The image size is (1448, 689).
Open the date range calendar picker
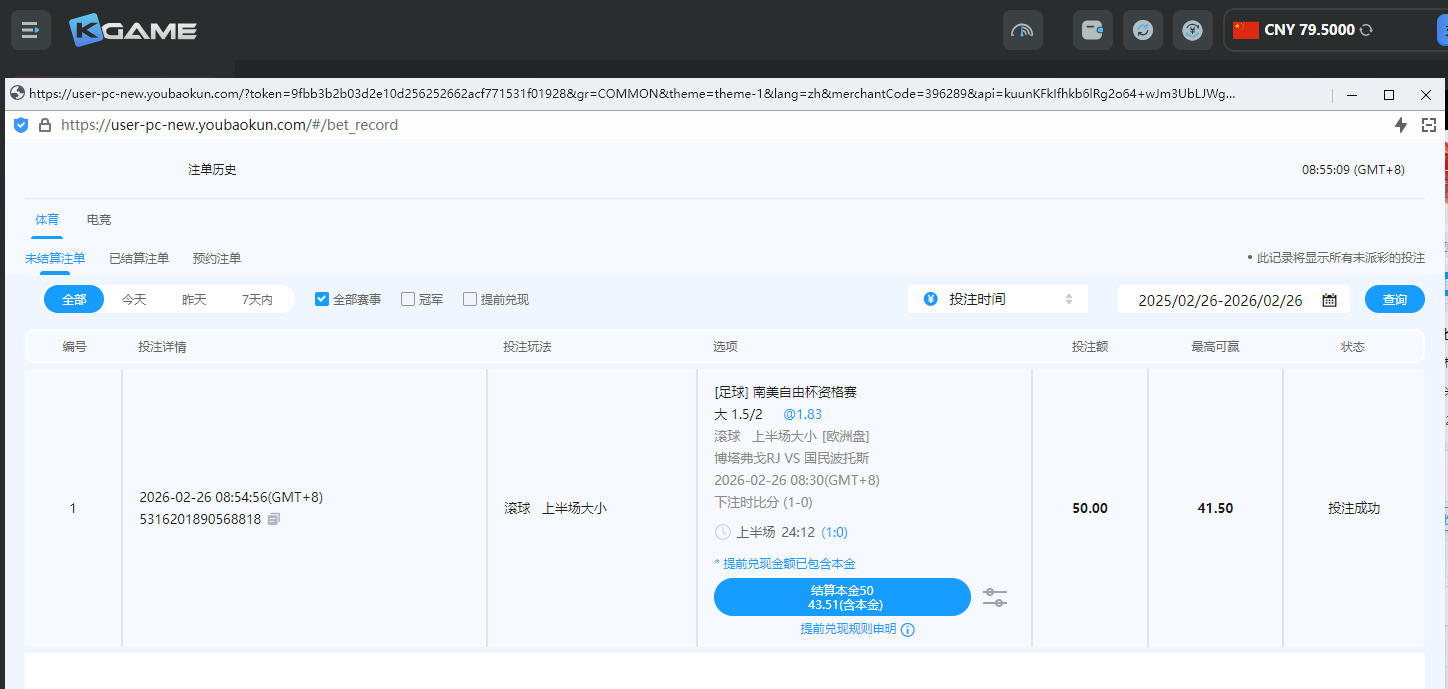click(1329, 300)
